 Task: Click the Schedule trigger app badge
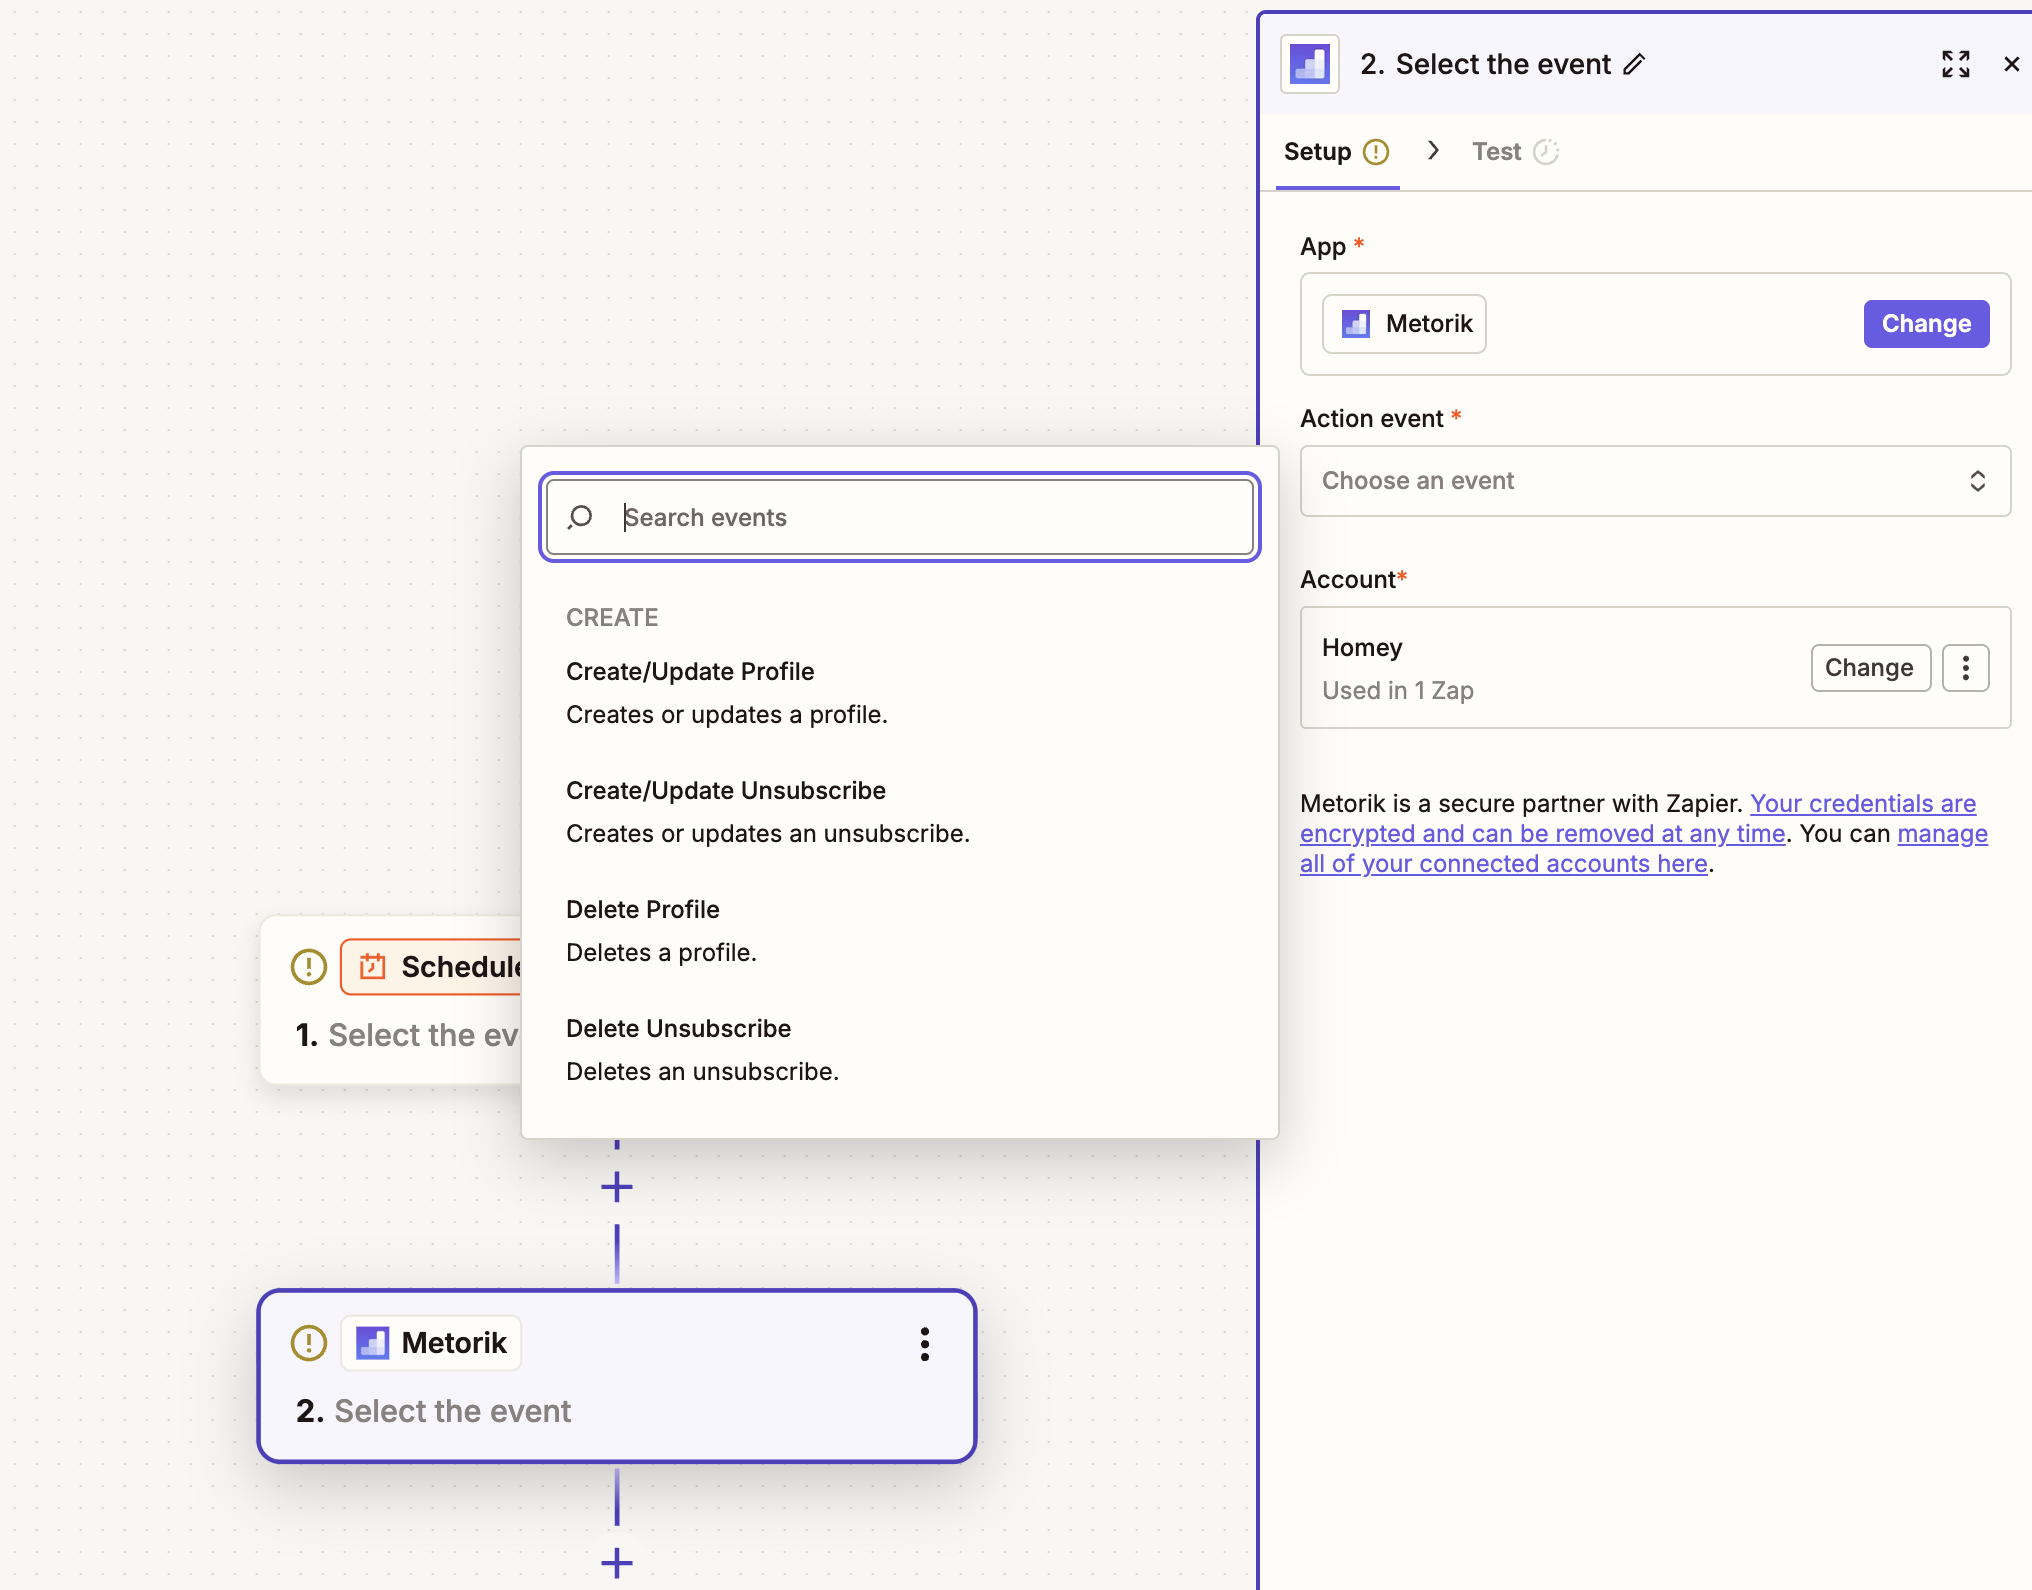pyautogui.click(x=432, y=967)
